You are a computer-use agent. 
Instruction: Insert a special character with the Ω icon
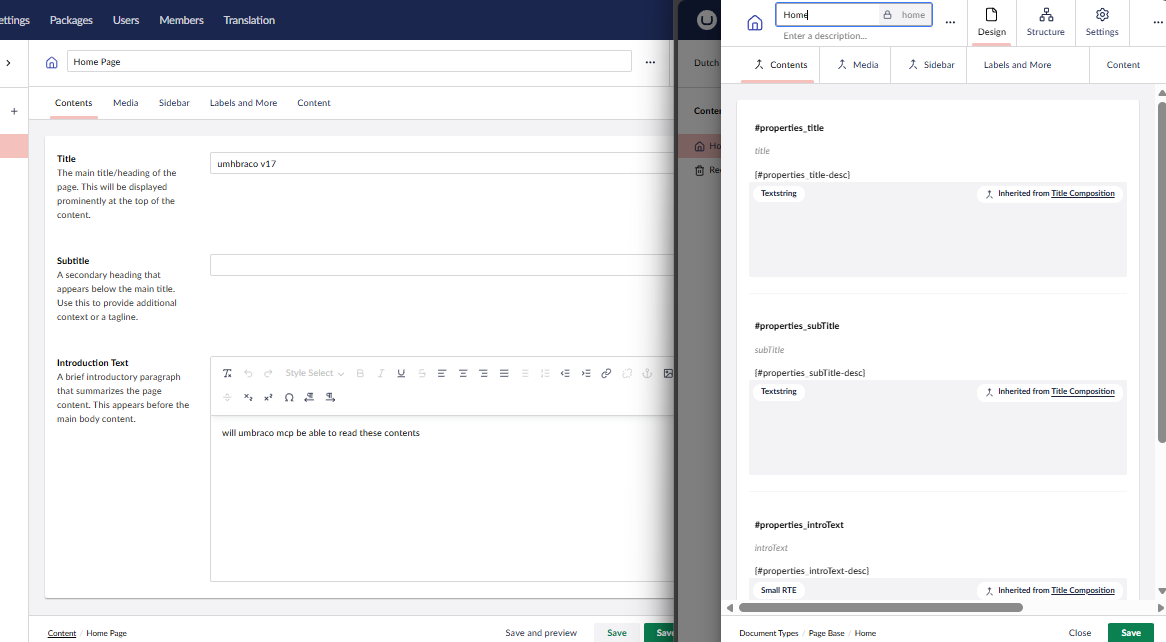click(x=289, y=397)
